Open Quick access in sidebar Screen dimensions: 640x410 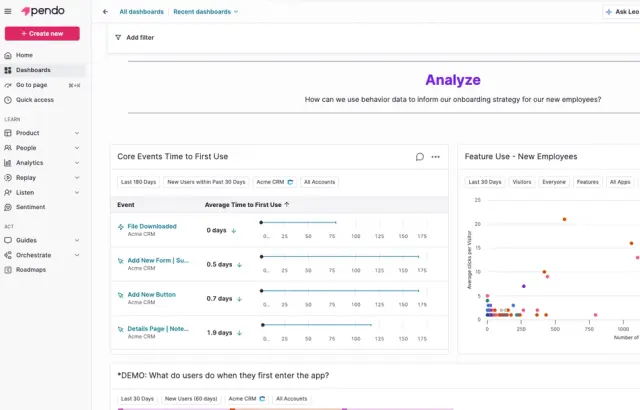[43, 100]
